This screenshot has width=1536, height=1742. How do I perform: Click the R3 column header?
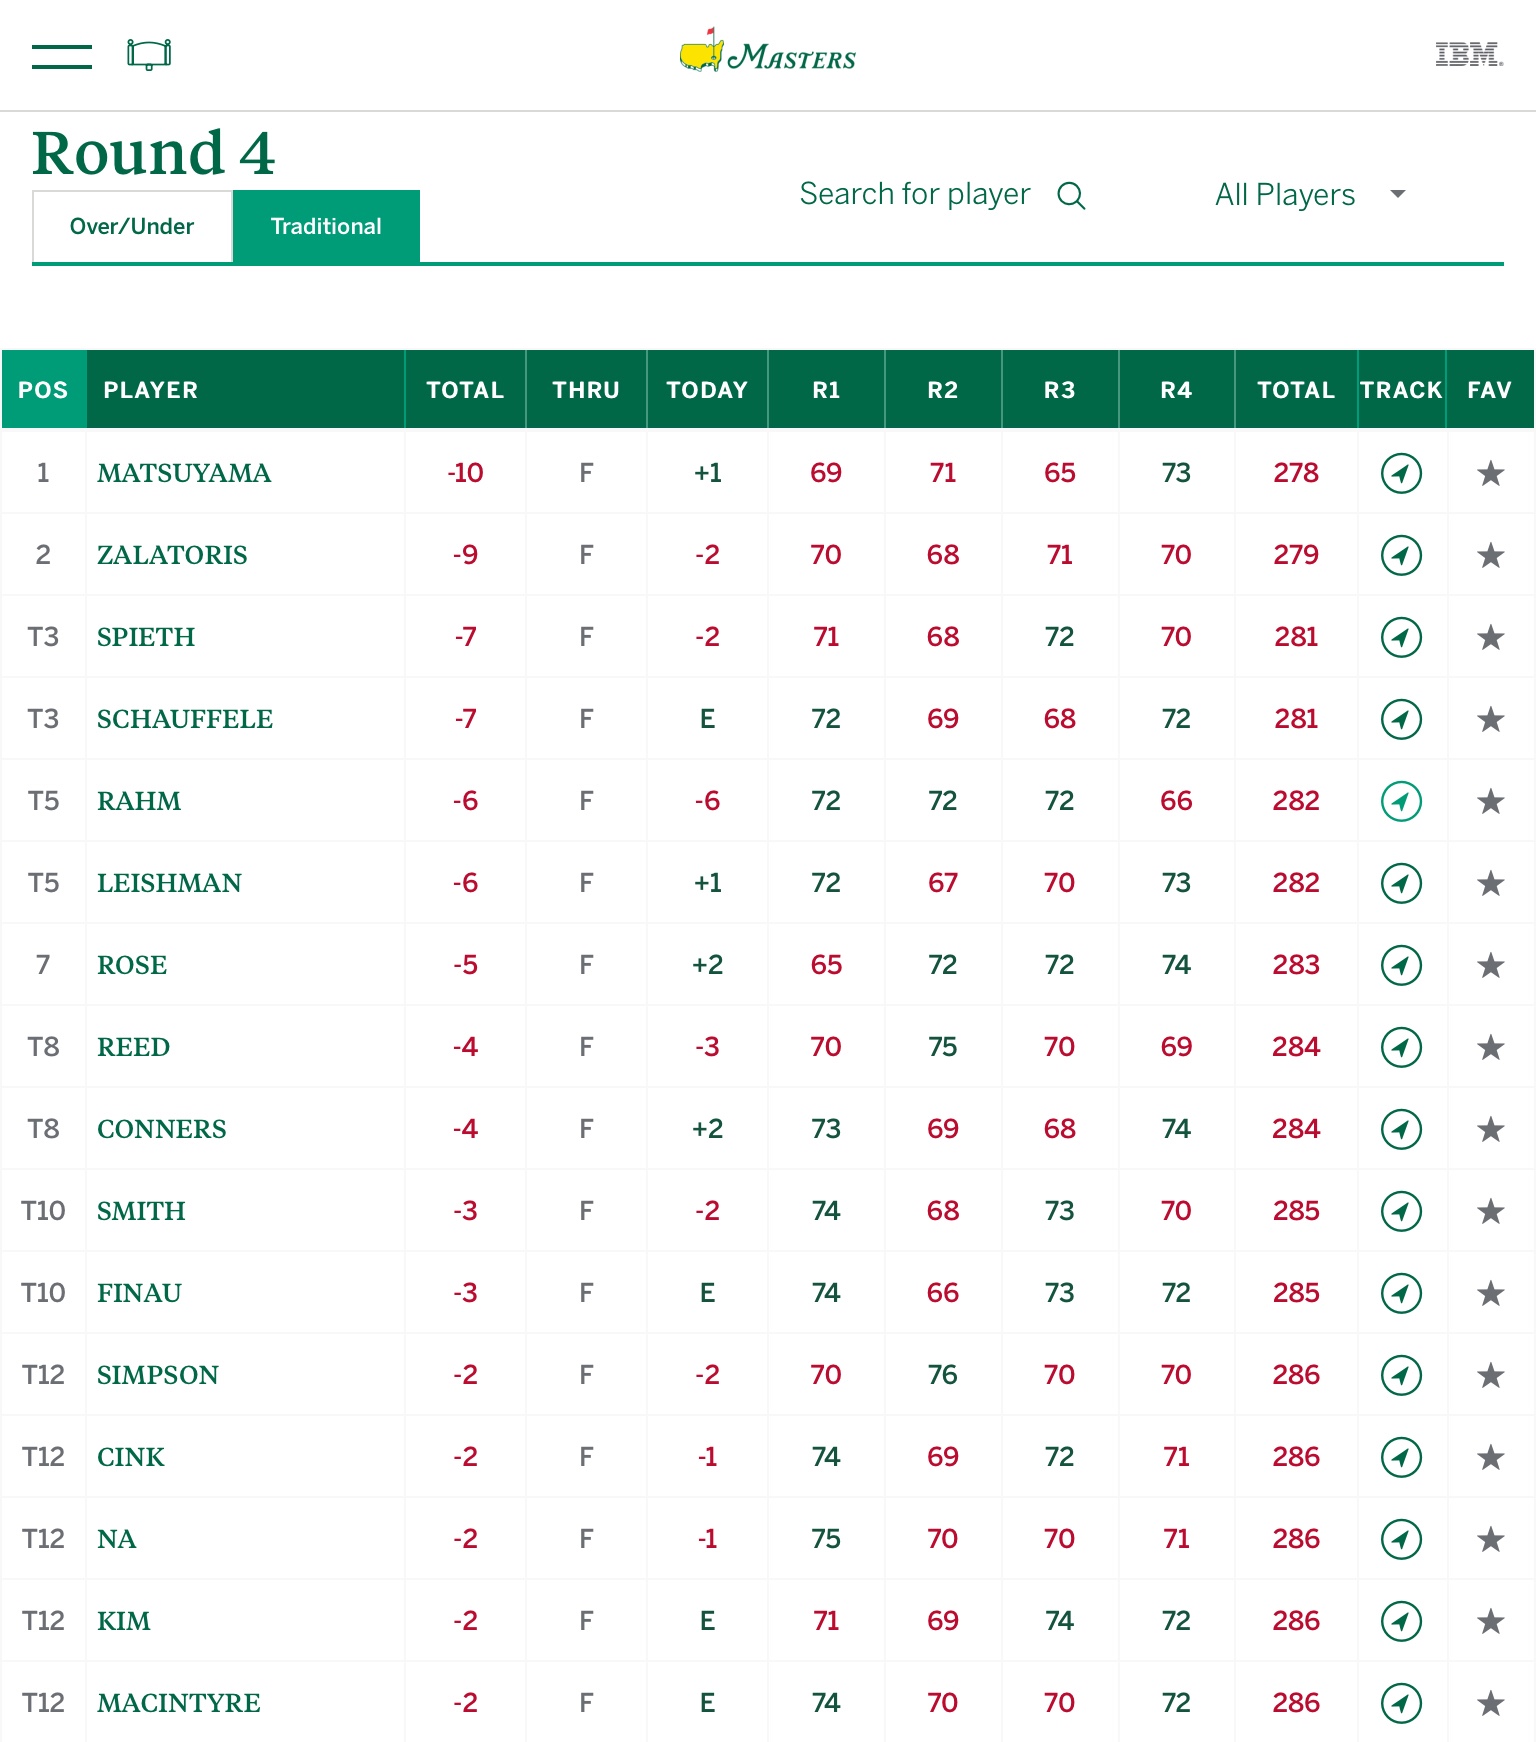click(x=1059, y=390)
